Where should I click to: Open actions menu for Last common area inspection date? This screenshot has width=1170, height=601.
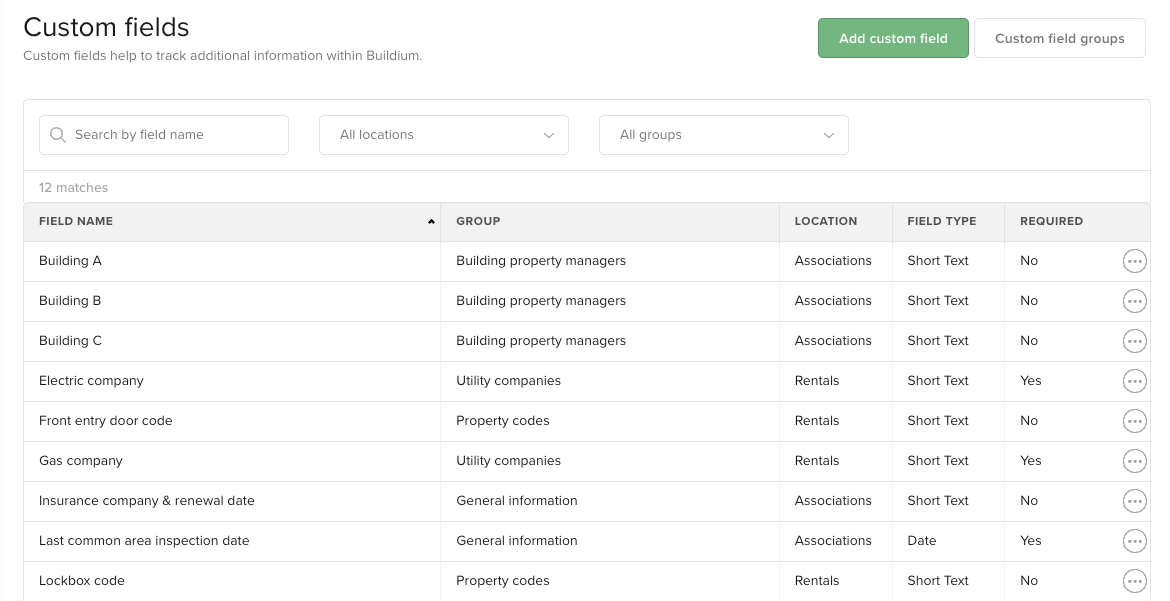(1134, 541)
